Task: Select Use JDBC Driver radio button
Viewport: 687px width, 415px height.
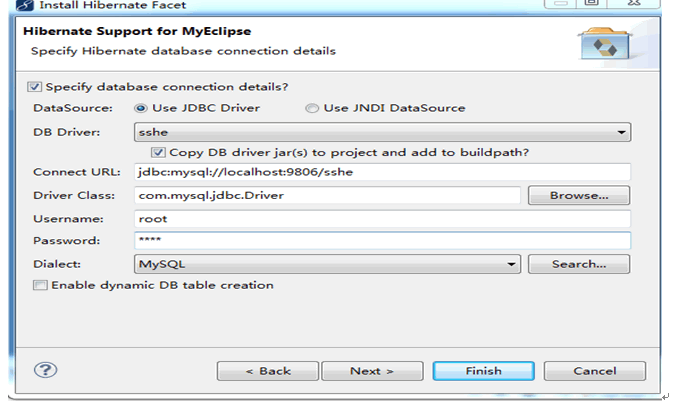Action: (x=141, y=108)
